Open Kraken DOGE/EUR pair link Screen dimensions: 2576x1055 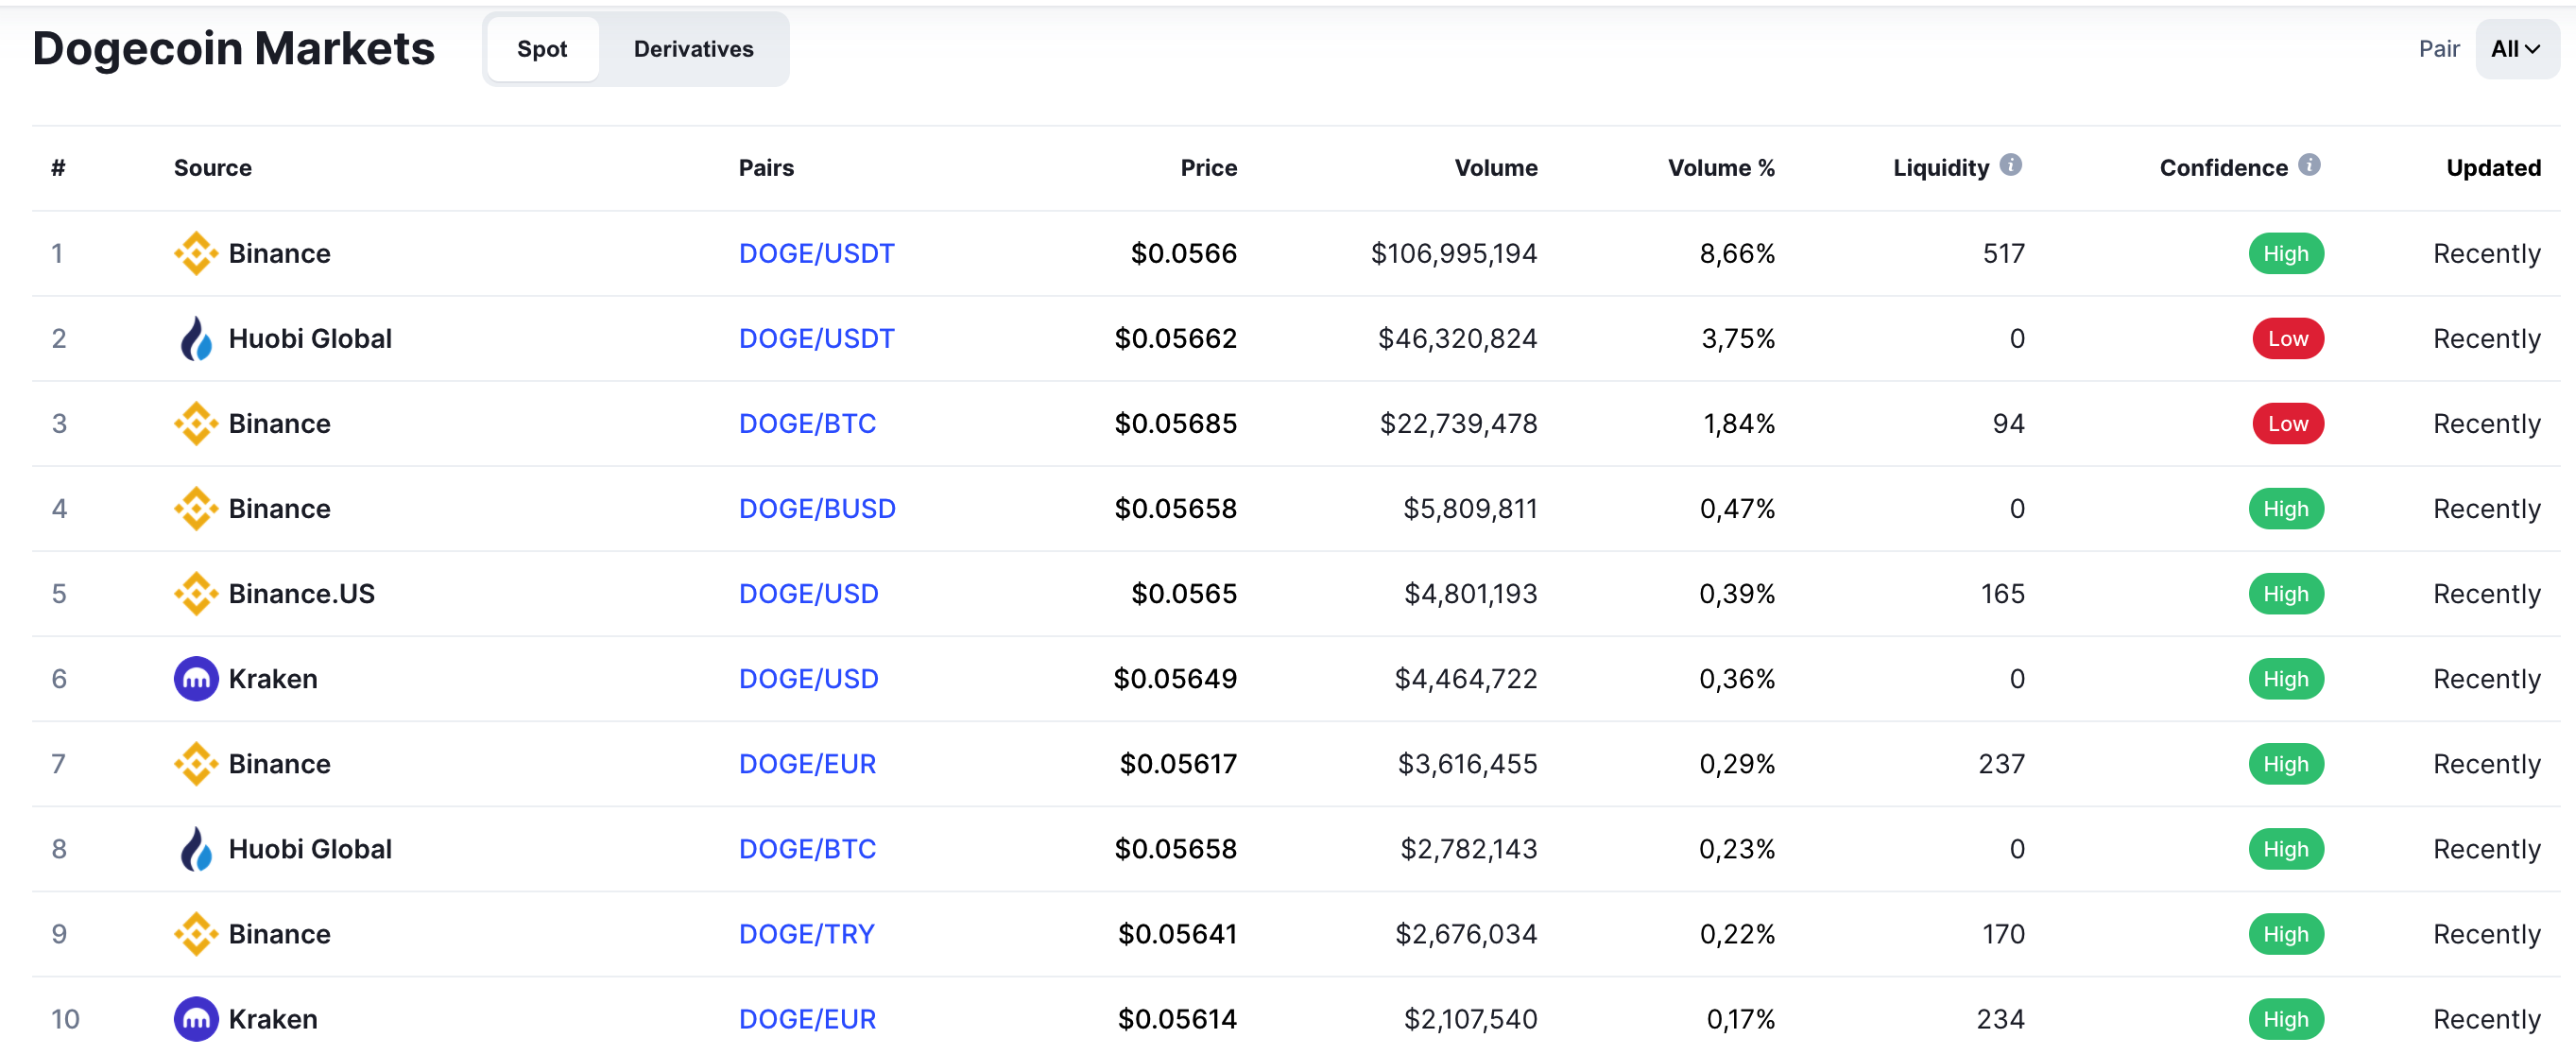[807, 1018]
